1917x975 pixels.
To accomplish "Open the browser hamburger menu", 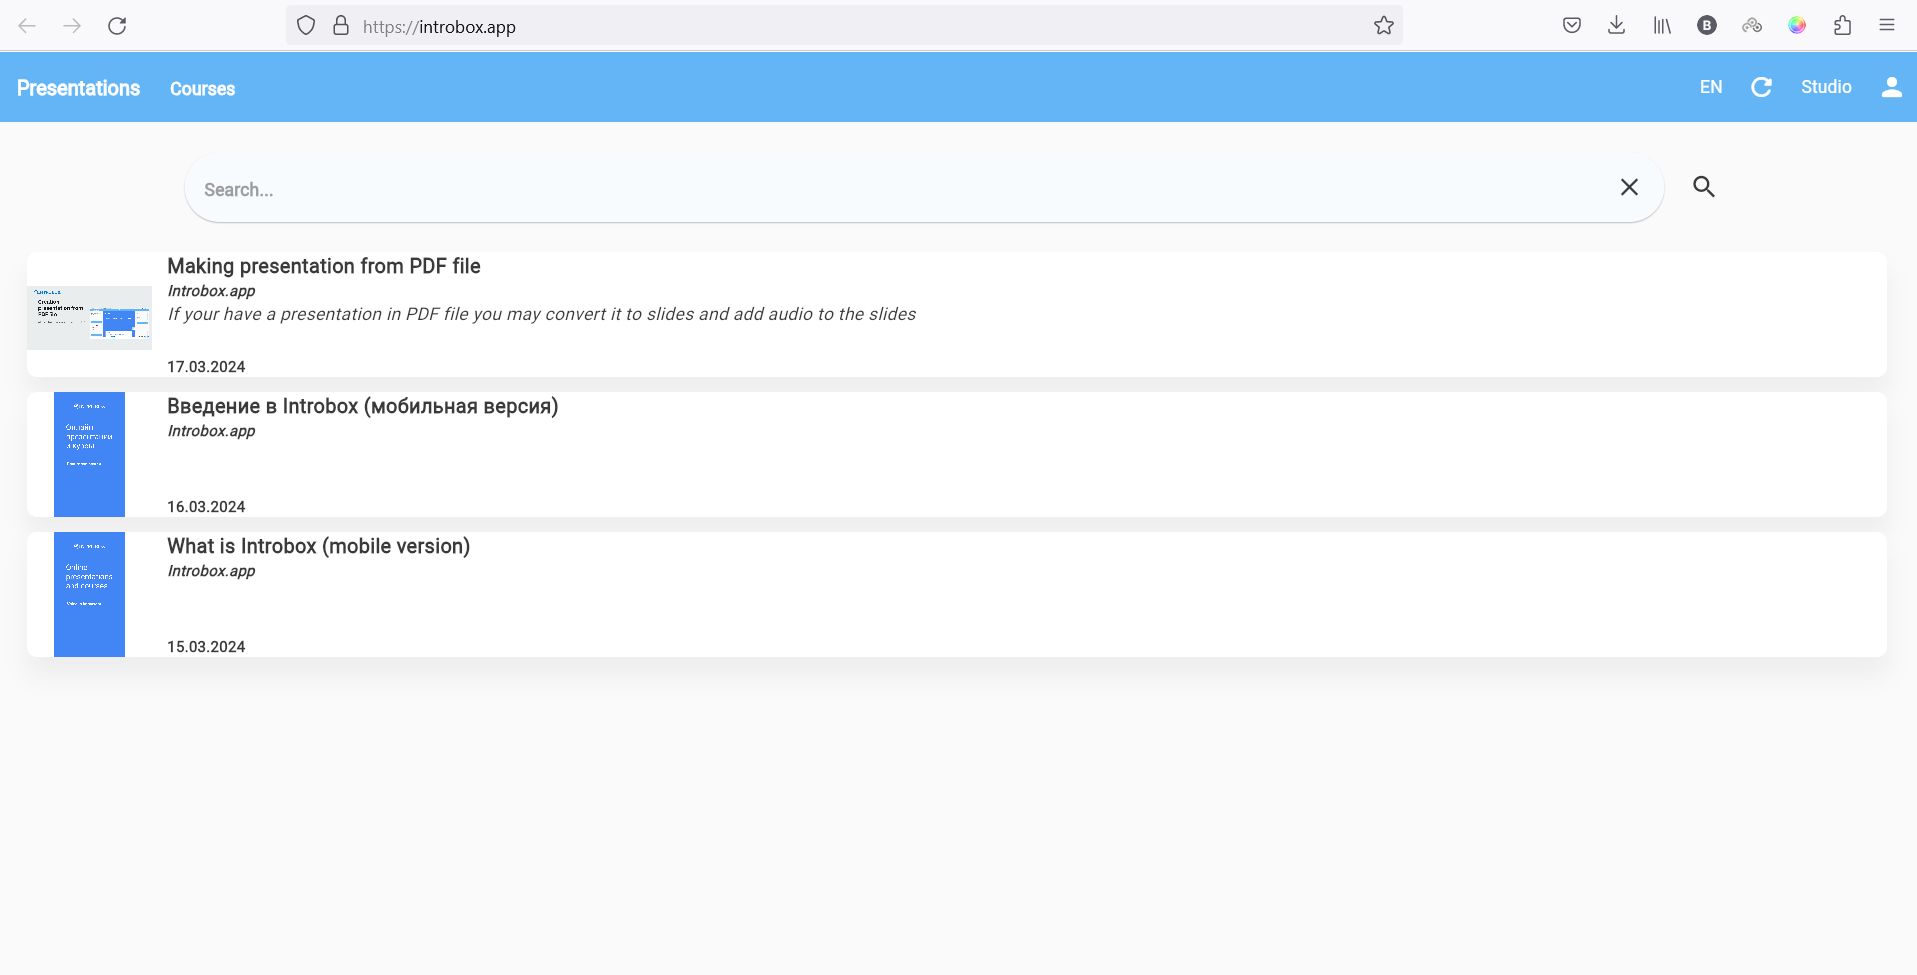I will click(1887, 26).
